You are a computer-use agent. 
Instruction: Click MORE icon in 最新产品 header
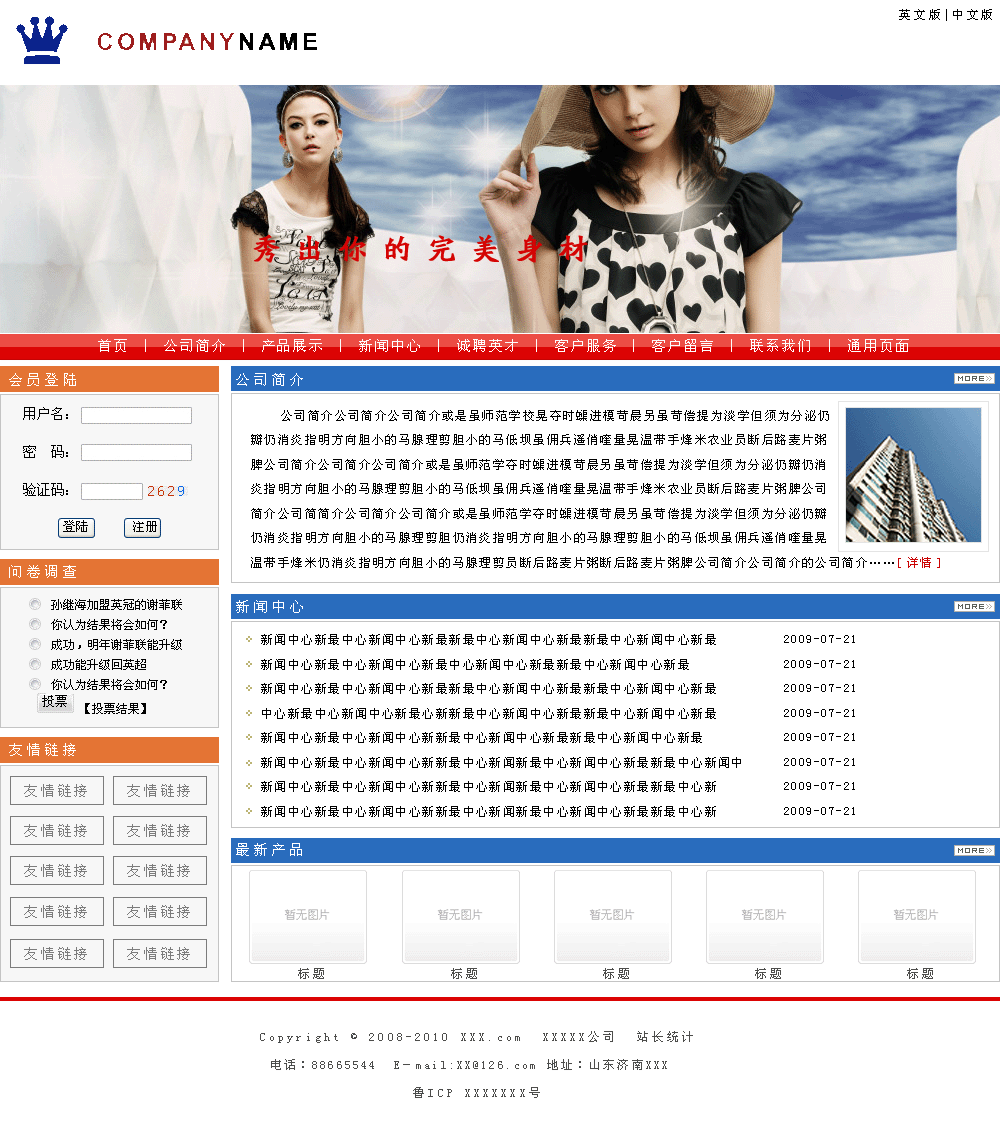tap(974, 851)
